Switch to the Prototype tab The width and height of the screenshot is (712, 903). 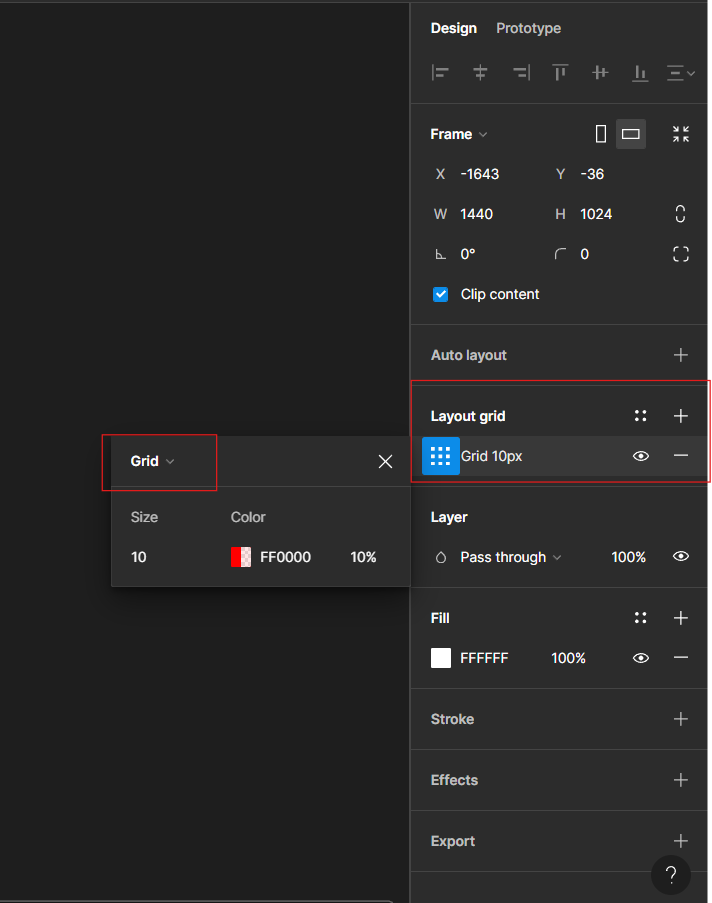tap(528, 28)
